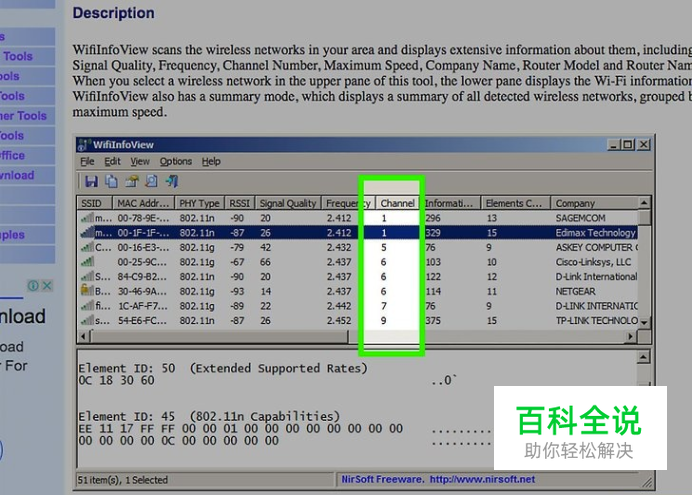This screenshot has height=495, width=692.
Task: Click the ad info icon in the sidebar
Action: coord(33,285)
